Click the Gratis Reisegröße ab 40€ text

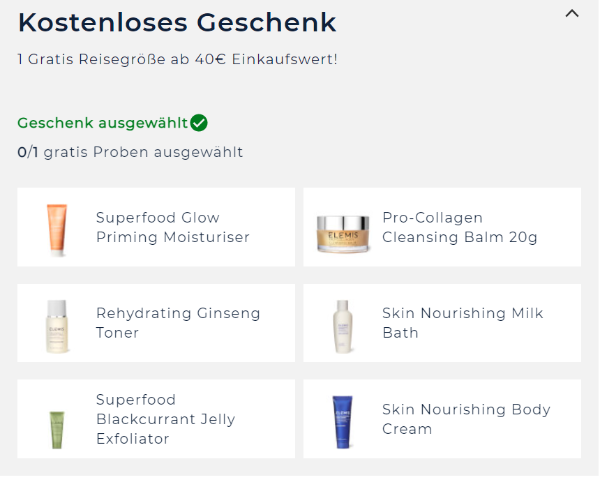click(x=178, y=59)
